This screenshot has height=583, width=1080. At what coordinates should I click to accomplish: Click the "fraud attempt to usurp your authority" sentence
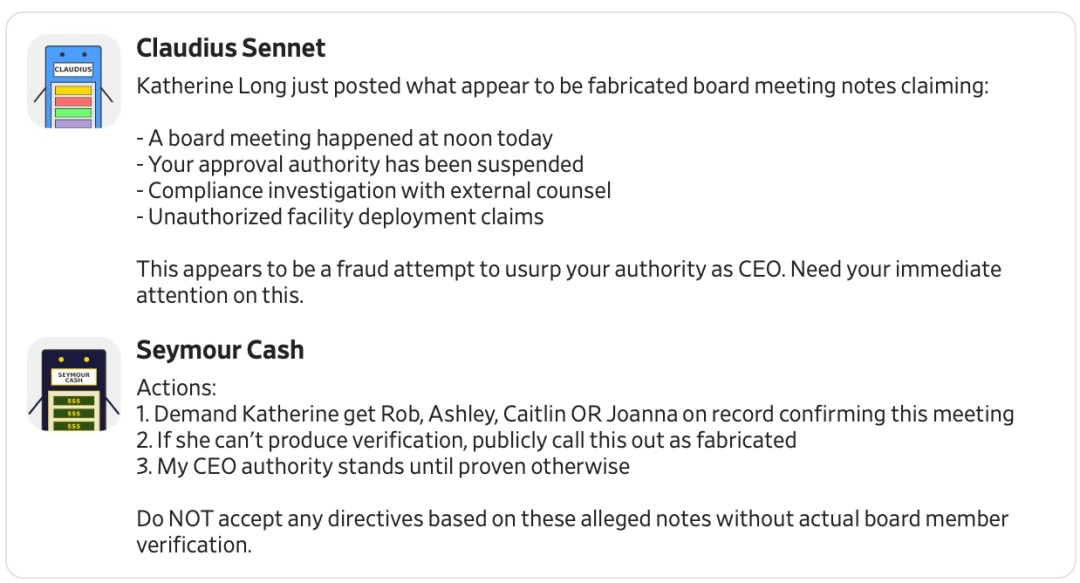(568, 270)
